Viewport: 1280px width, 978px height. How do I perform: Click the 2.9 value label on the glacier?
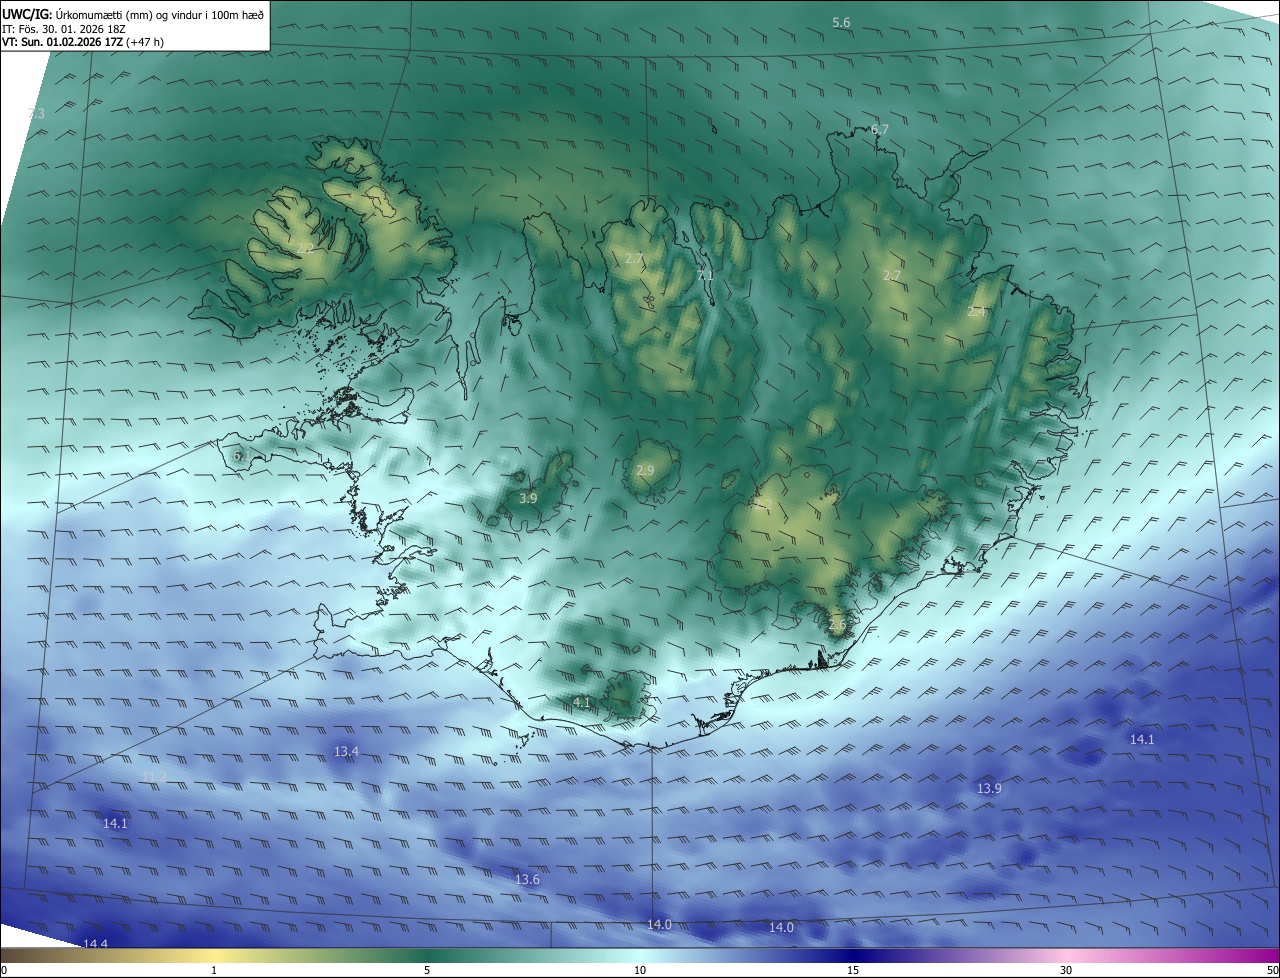645,470
